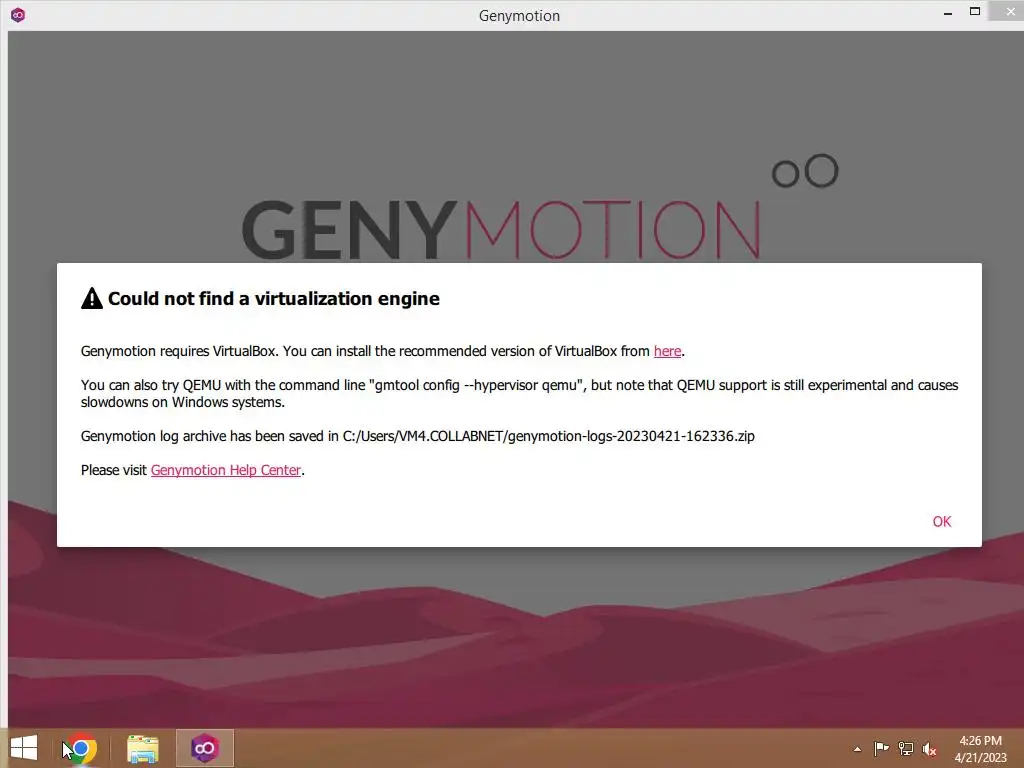Click the 'Could not find a virtualization engine' heading
The width and height of the screenshot is (1024, 768).
pos(274,298)
